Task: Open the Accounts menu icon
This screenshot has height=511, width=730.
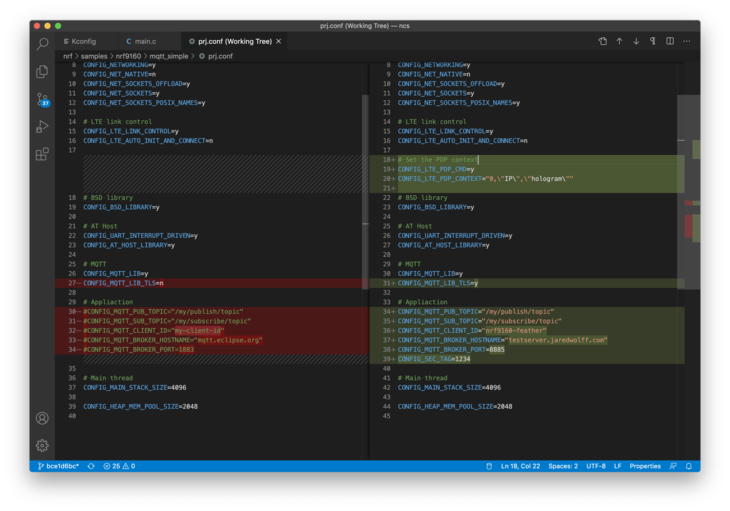Action: pos(42,418)
